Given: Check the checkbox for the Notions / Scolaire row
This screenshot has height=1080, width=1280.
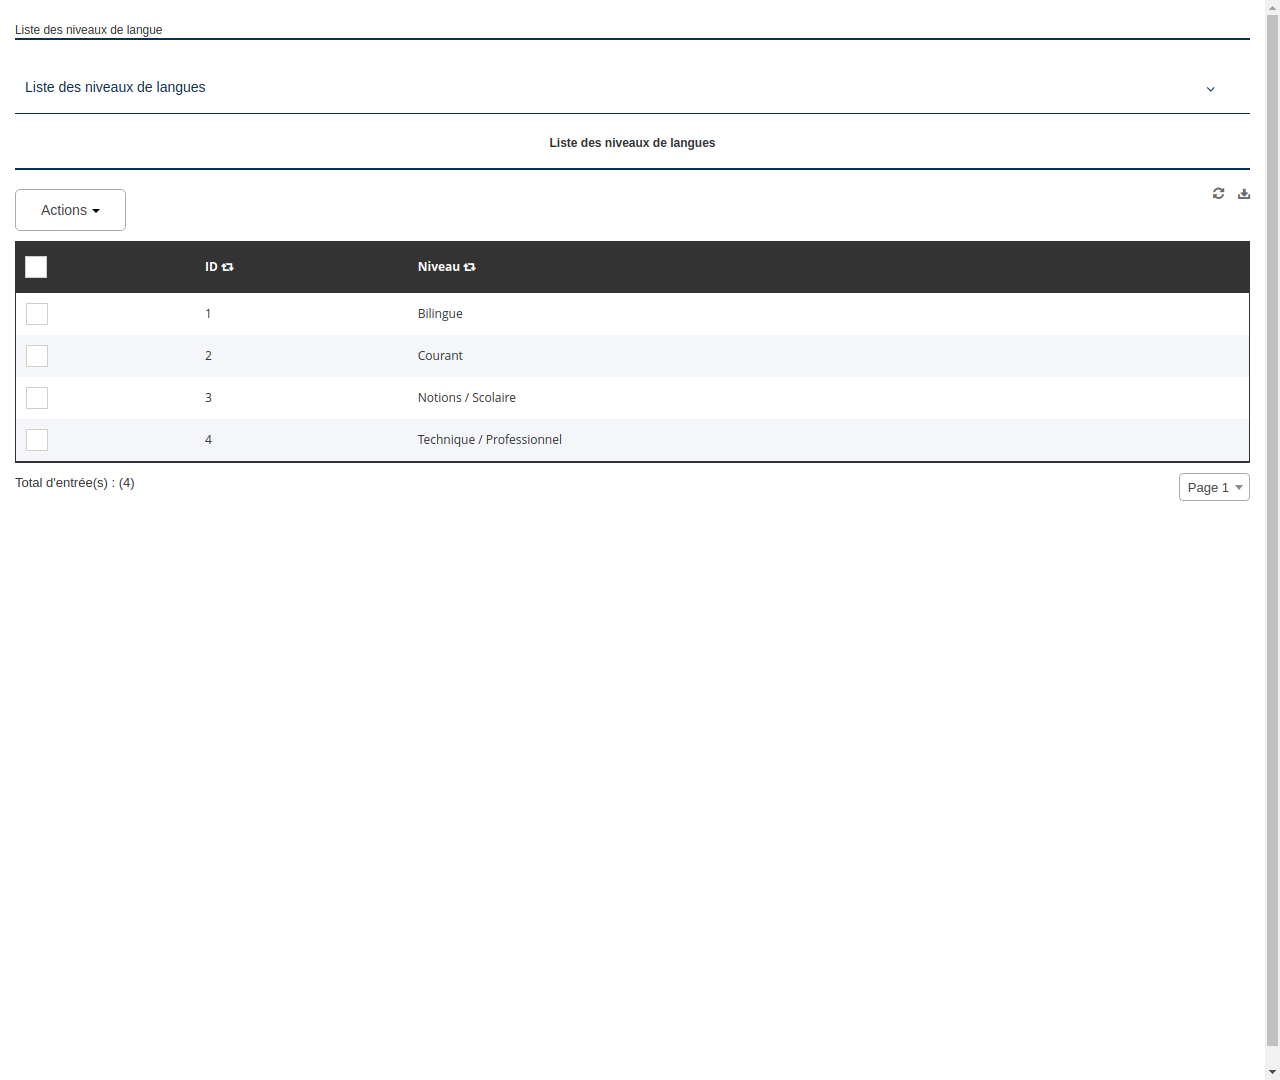Looking at the screenshot, I should point(37,398).
